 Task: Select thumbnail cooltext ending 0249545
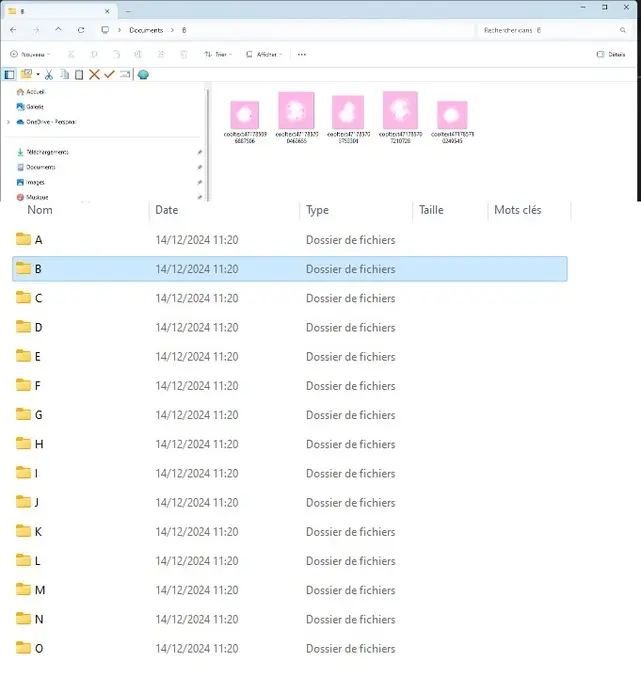(x=452, y=121)
